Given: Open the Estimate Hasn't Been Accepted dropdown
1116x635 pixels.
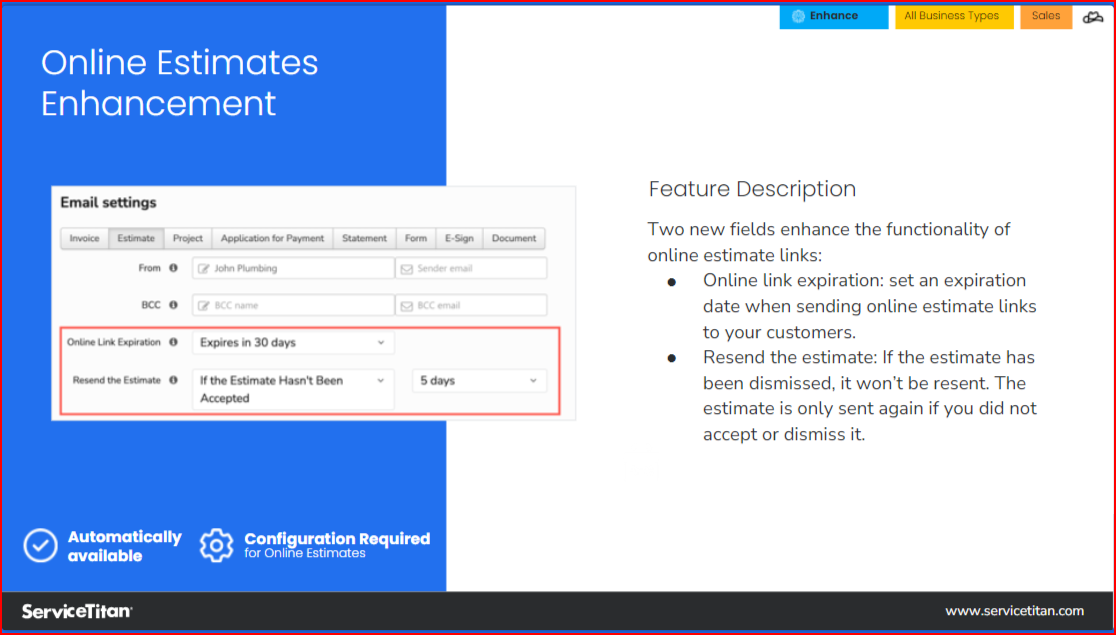Looking at the screenshot, I should click(x=293, y=389).
